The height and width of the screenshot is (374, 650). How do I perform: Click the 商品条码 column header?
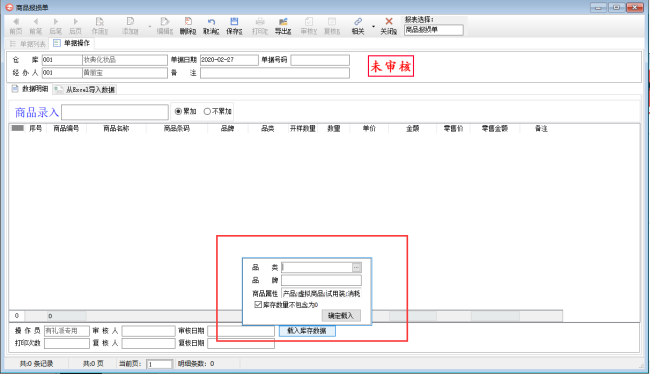tap(177, 129)
